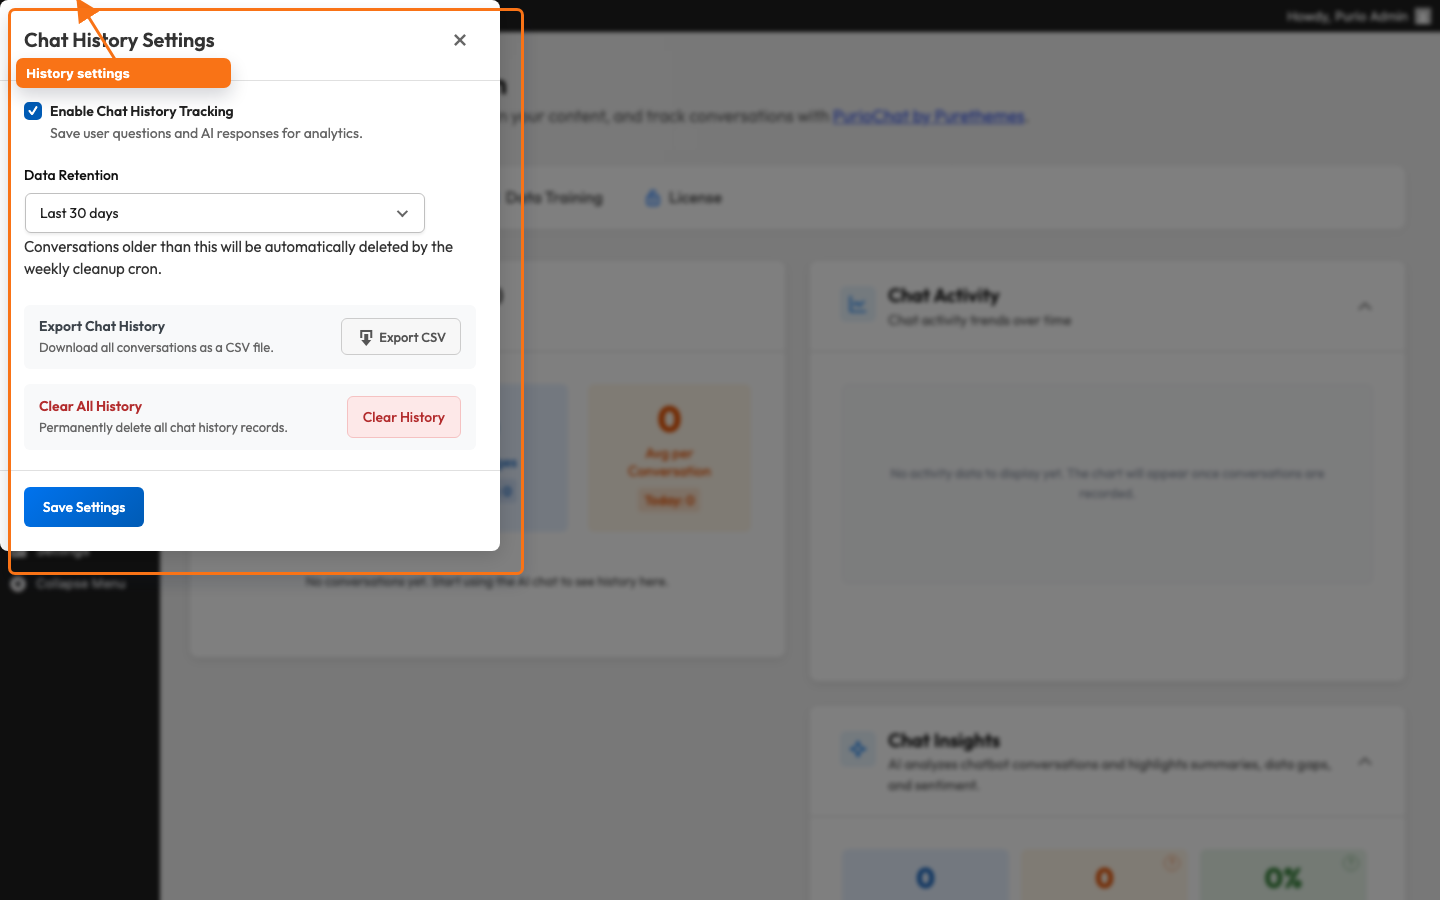Click 'Download all conversations as a CSV file.' text
The image size is (1440, 900).
[x=156, y=347]
